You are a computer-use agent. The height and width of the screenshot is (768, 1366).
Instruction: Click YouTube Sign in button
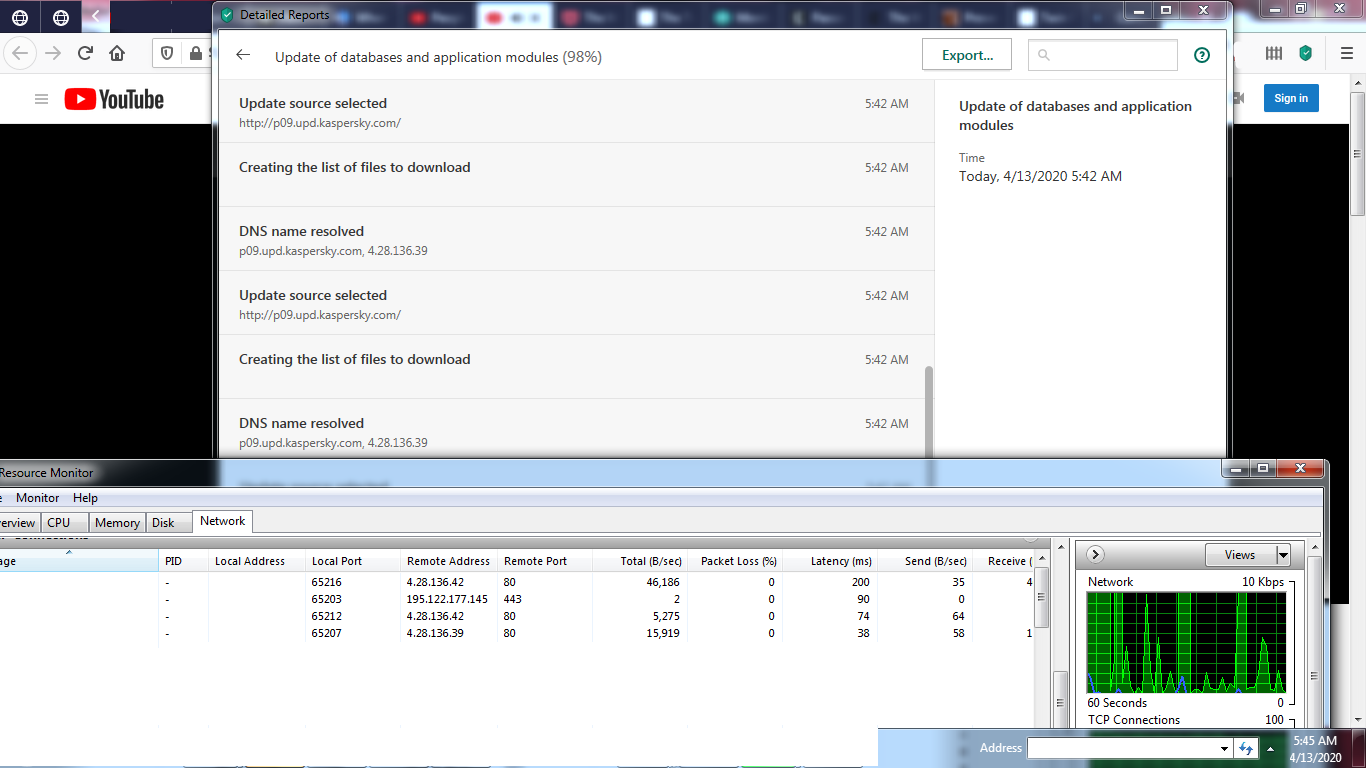click(1291, 98)
